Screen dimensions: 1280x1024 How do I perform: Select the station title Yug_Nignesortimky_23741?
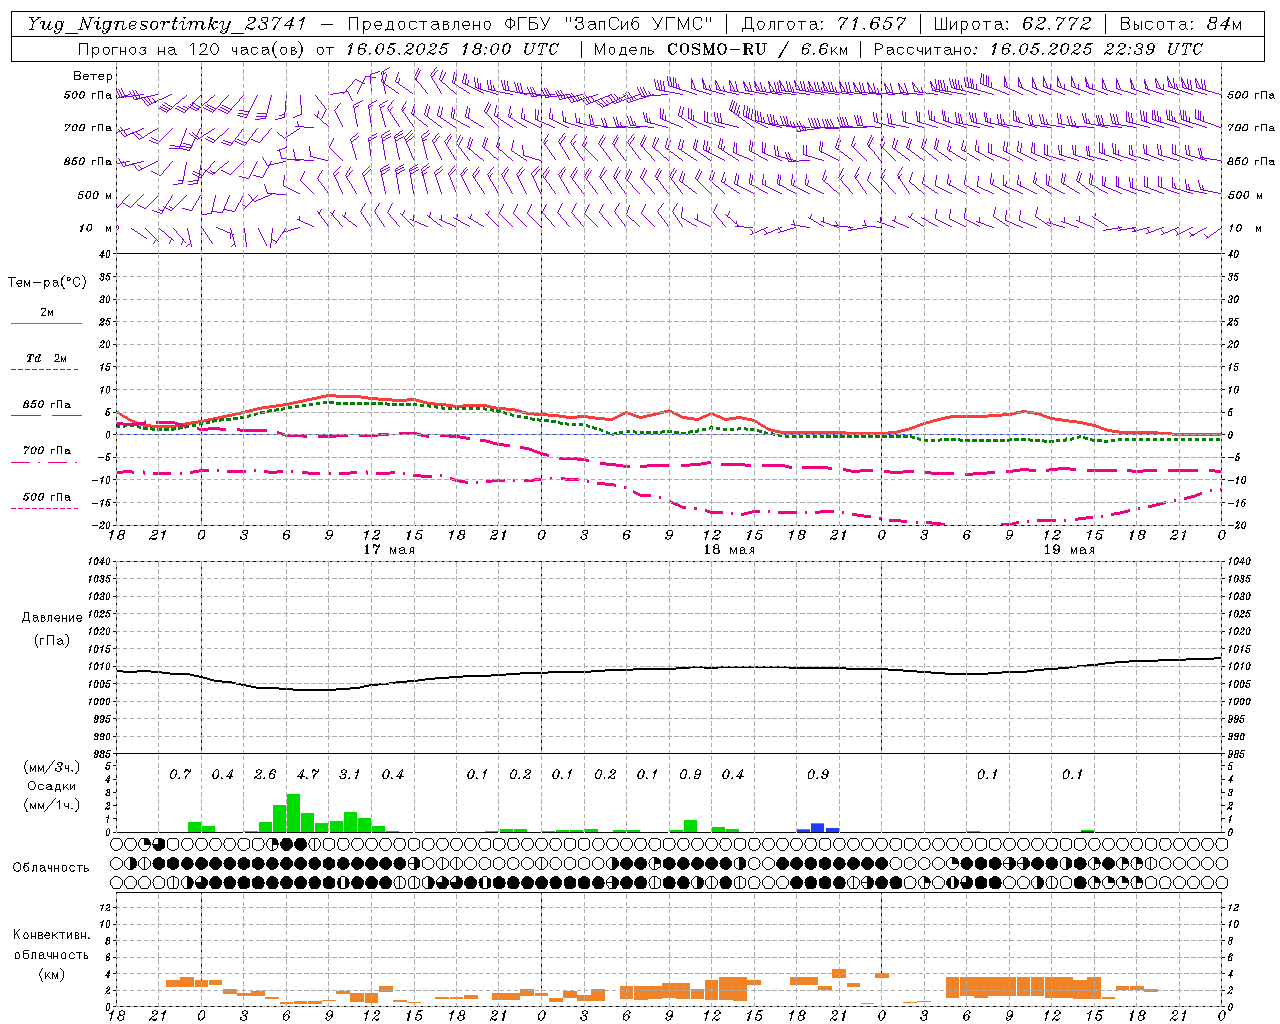167,24
